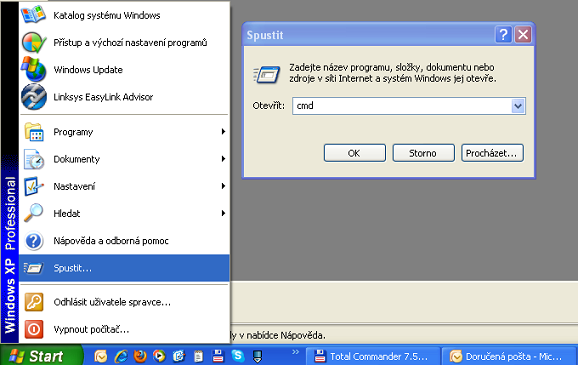Screen dimensions: 578x365
Task: Open Nápověda a odborná pomoc
Action: coord(124,241)
